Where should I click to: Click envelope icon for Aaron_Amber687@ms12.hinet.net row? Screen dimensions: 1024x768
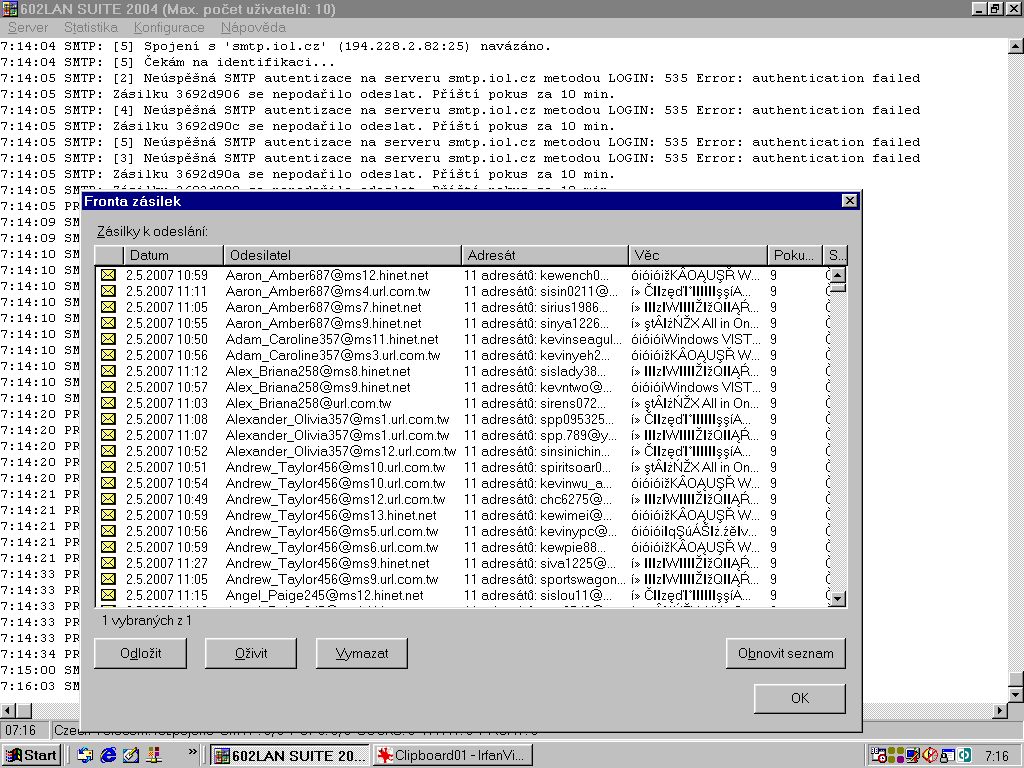(108, 276)
